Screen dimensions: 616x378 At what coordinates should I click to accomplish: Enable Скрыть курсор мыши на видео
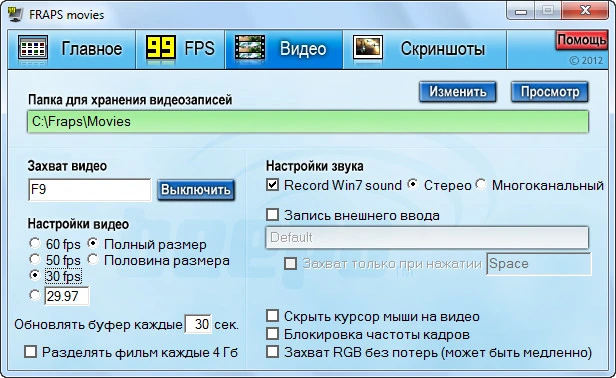point(273,316)
